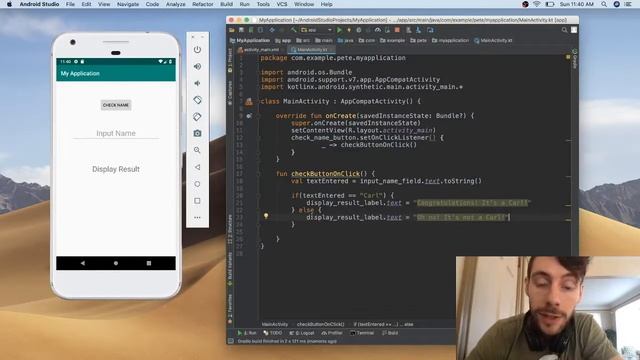Open macOS Notification Center icon

628,4
